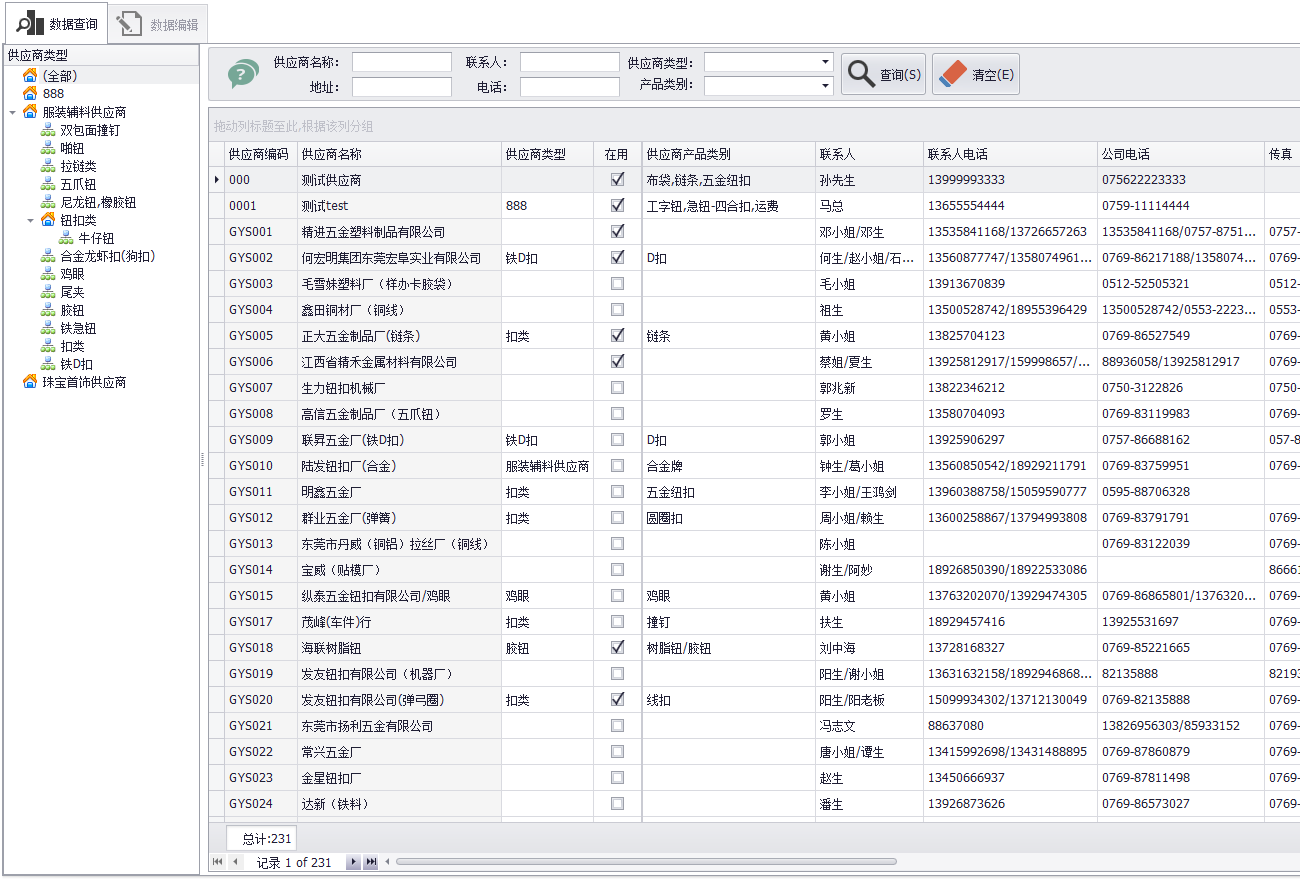Toggle 在用 checkbox for 测试test
Viewport: 1300px width, 882px height.
coord(617,206)
